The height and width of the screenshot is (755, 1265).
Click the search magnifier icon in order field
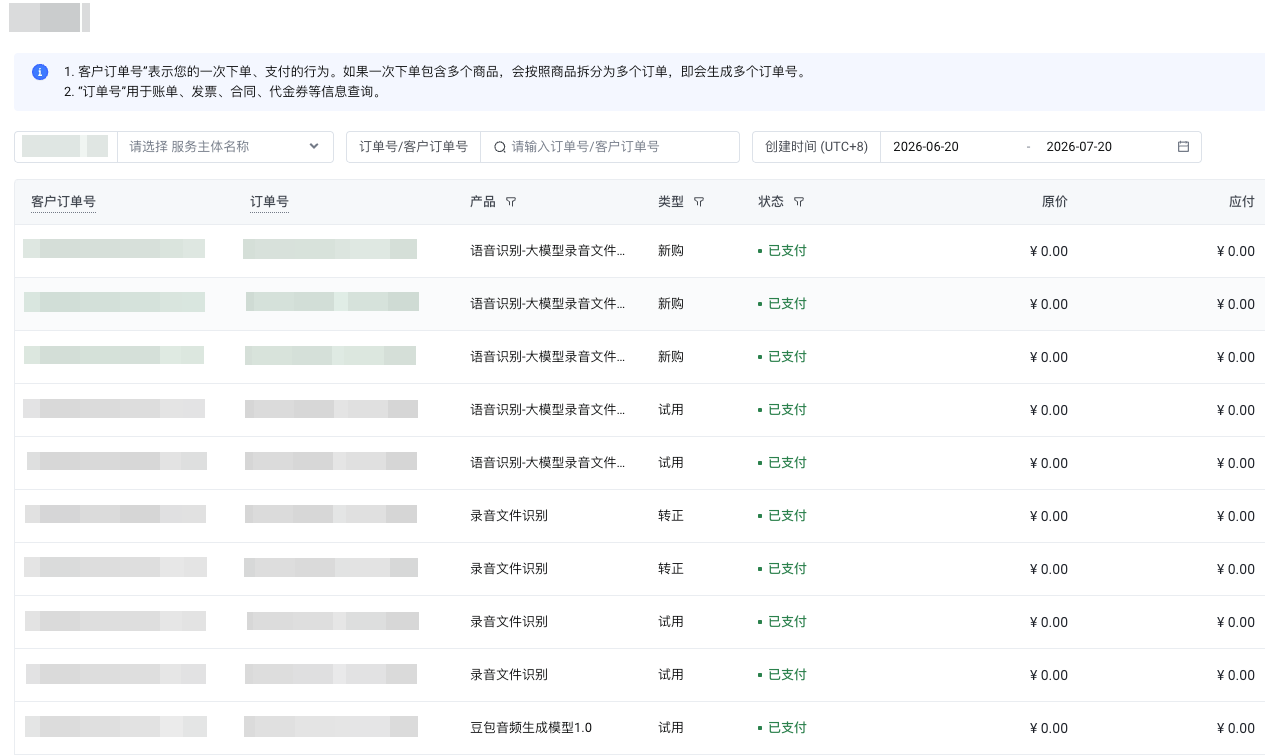click(x=500, y=147)
